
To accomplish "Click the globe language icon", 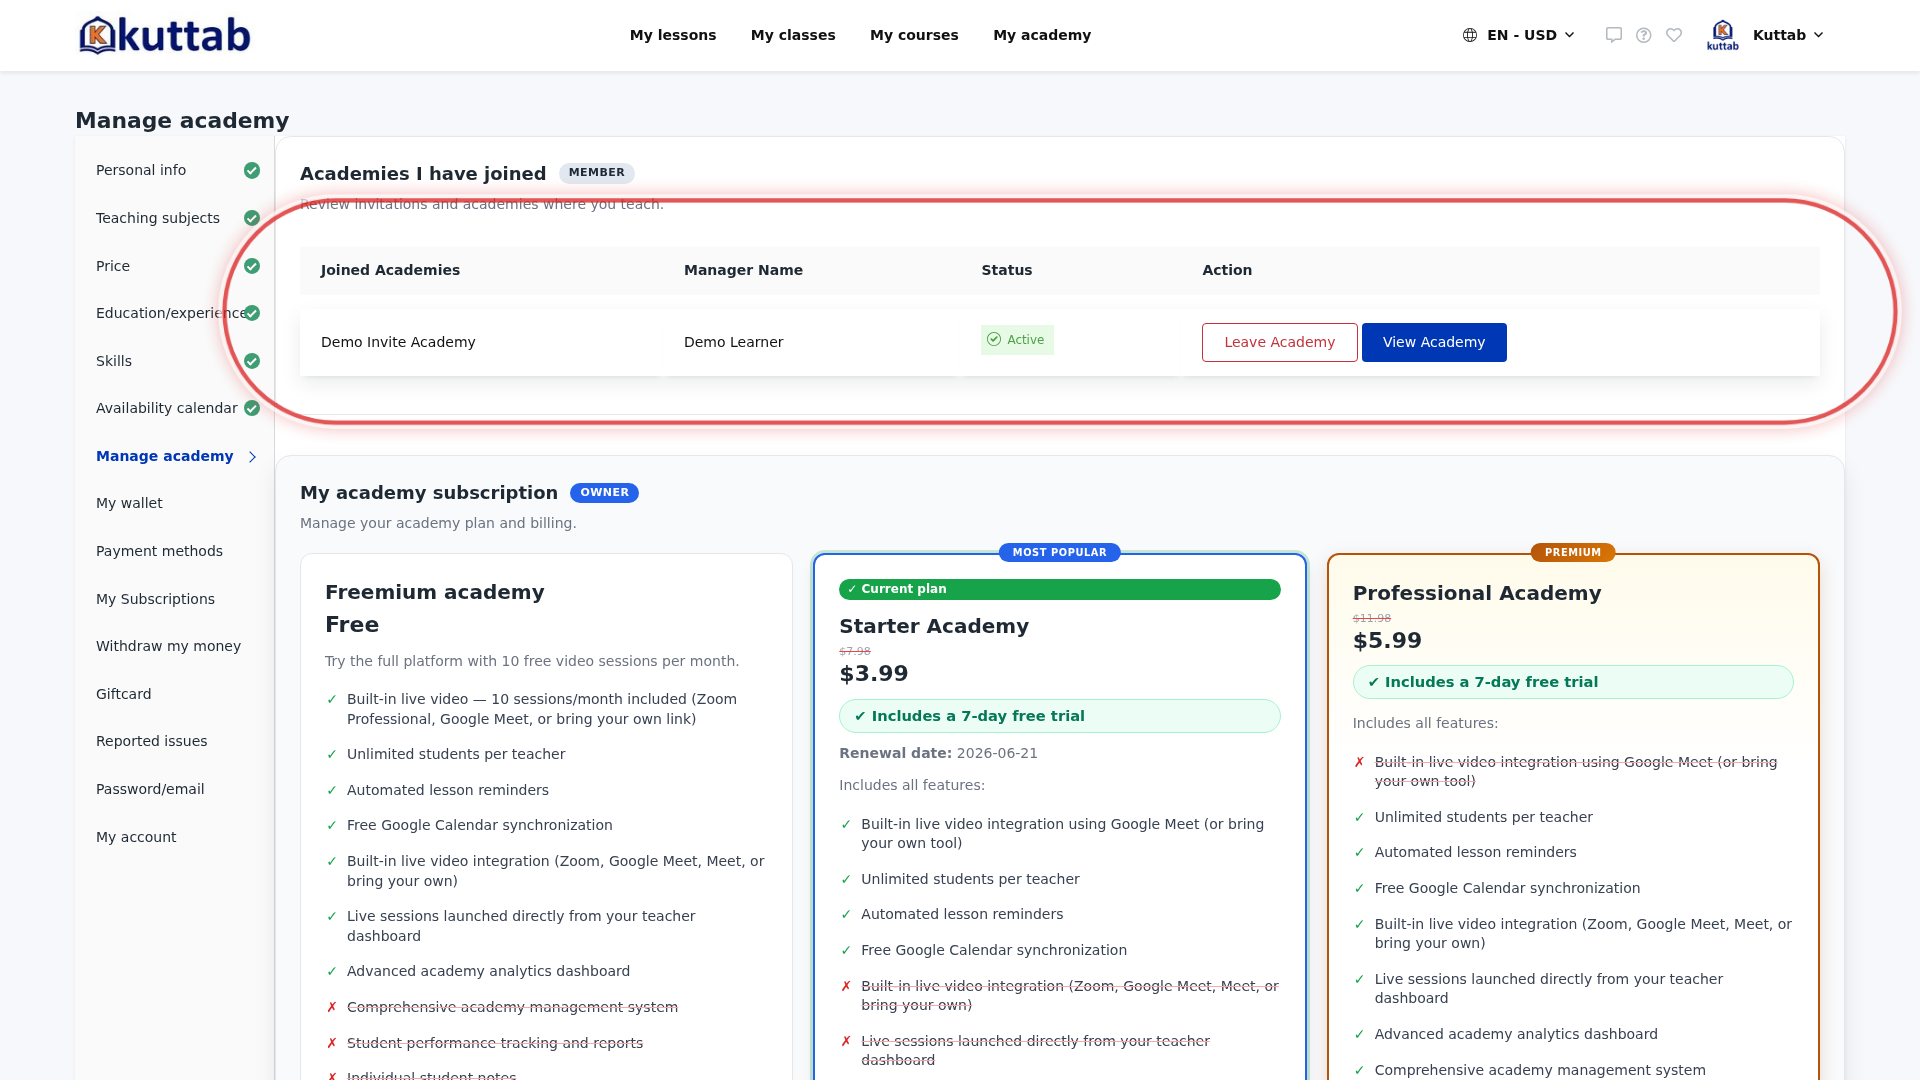I will pos(1470,35).
